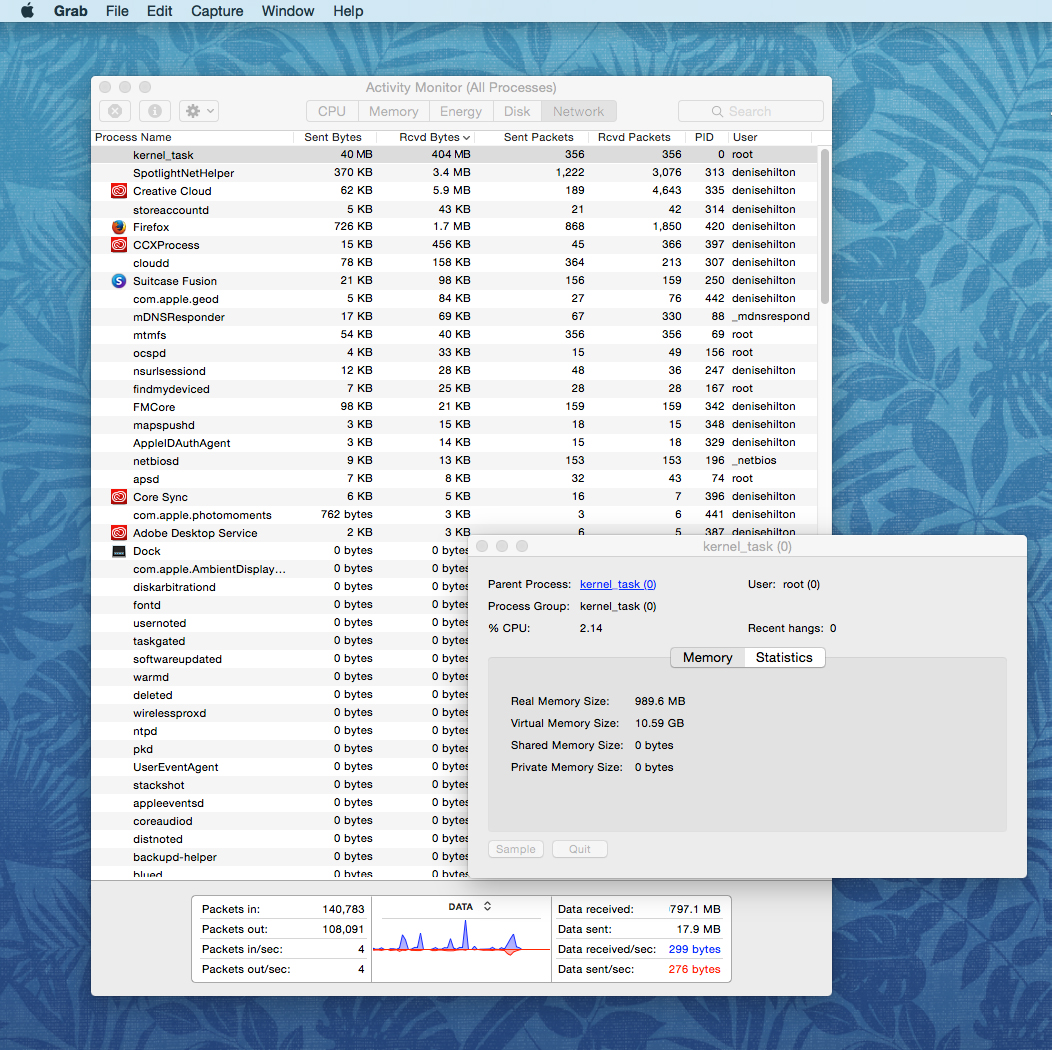The width and height of the screenshot is (1052, 1050).
Task: Select the AppleIDAuthAgent process
Action: point(454,443)
